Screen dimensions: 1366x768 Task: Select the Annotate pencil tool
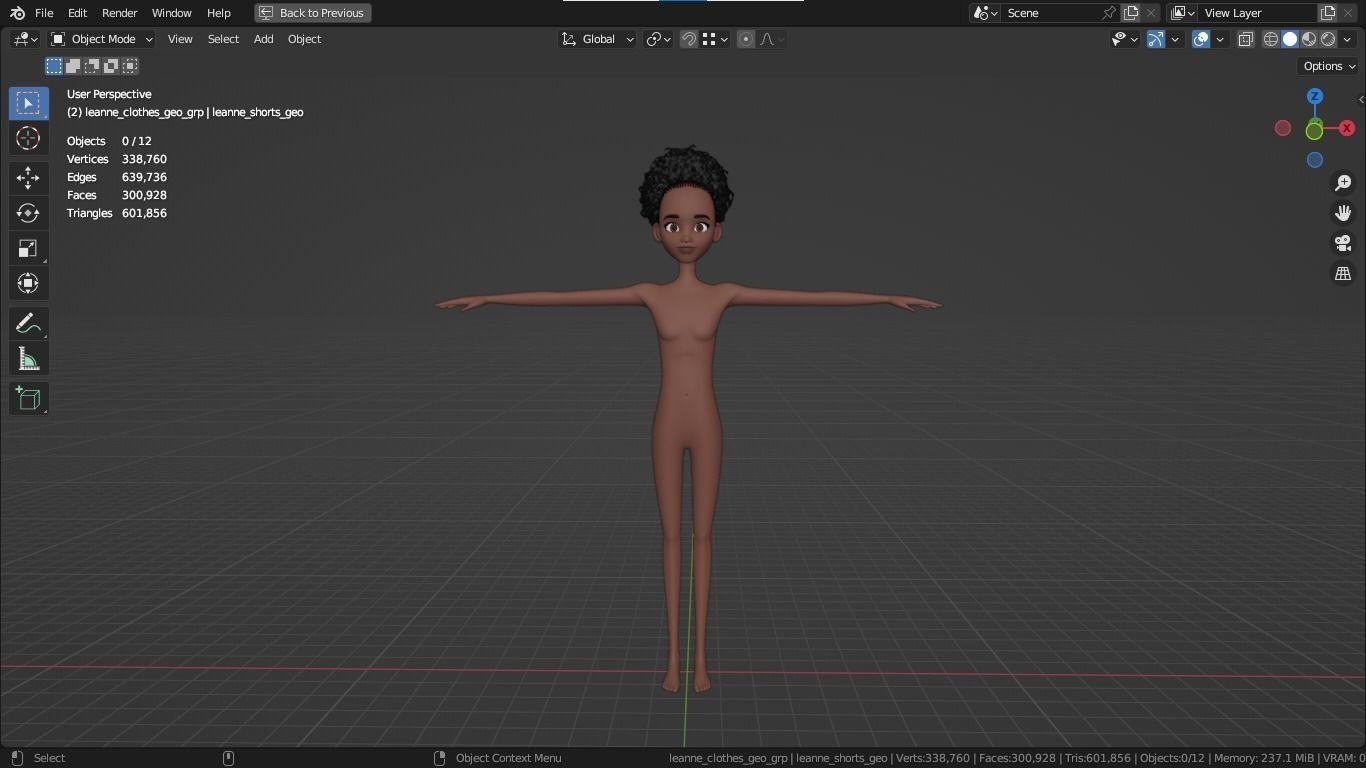tap(28, 324)
